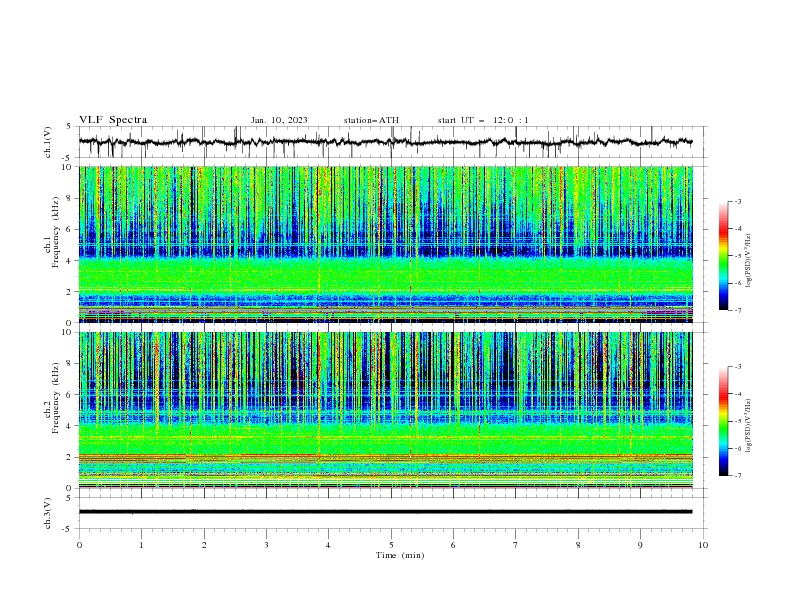Click the '10' frequency tick of ch.1 spectrogram
792x612 pixels.
click(69, 167)
